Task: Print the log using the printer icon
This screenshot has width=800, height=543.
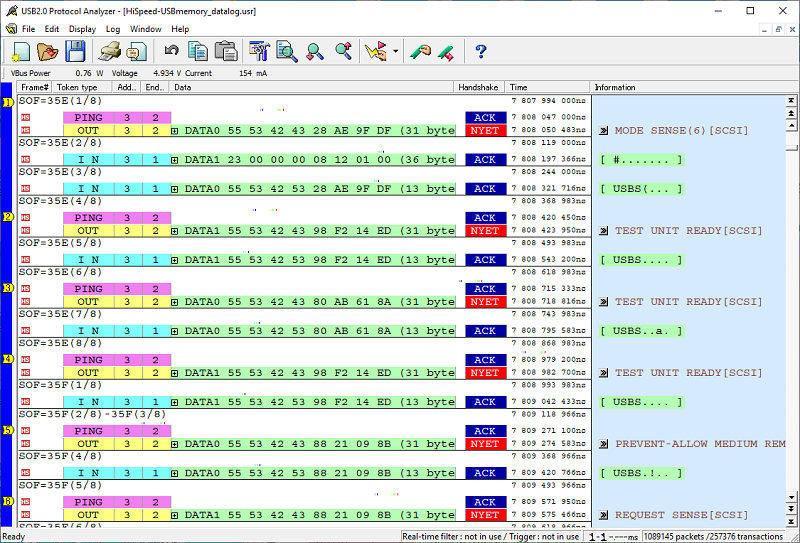Action: pyautogui.click(x=110, y=52)
